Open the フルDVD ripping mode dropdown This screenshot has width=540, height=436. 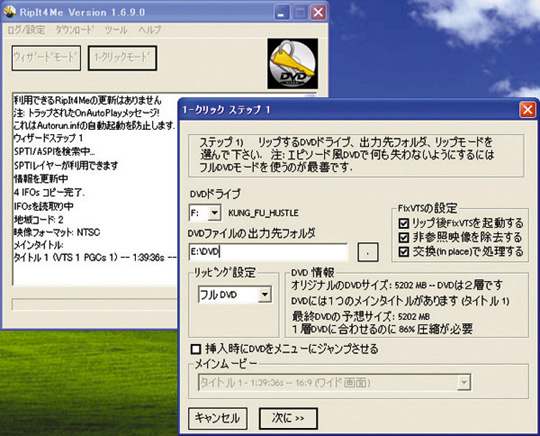tap(264, 294)
